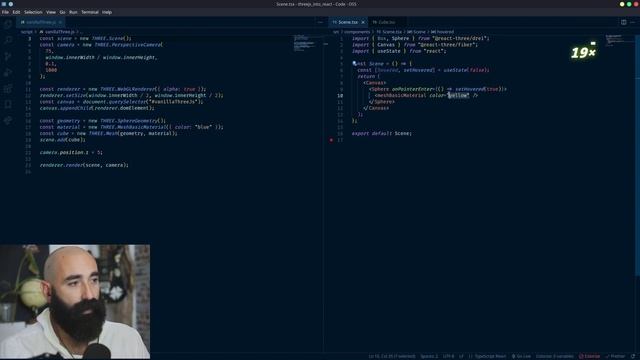Click "yellow" color value on line 10

pos(458,96)
